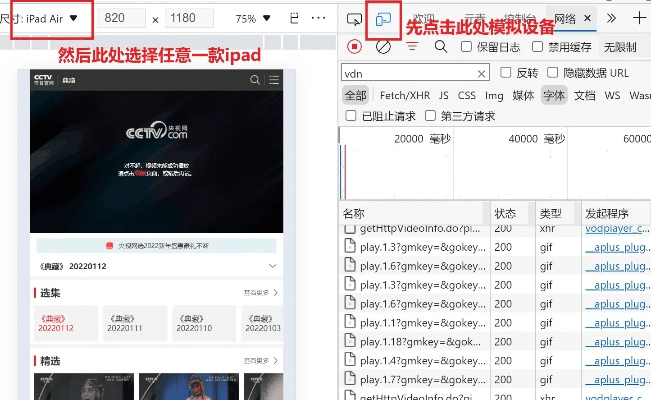Image resolution: width=651 pixels, height=400 pixels.
Task: Filter requests by CSS type
Action: 467,96
